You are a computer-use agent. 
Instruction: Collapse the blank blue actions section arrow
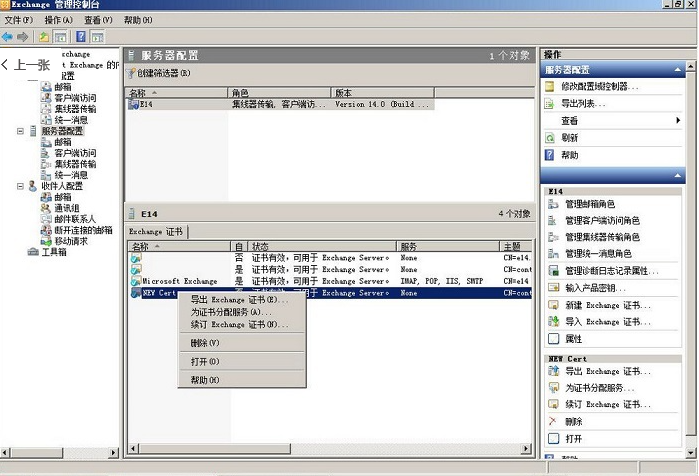[677, 176]
